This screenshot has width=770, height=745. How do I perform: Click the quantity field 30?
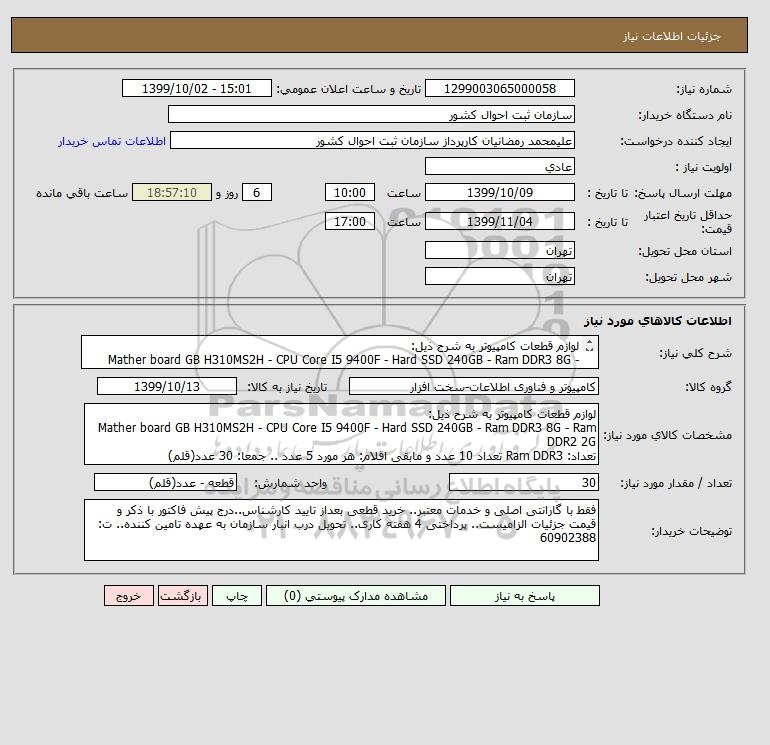click(x=523, y=482)
